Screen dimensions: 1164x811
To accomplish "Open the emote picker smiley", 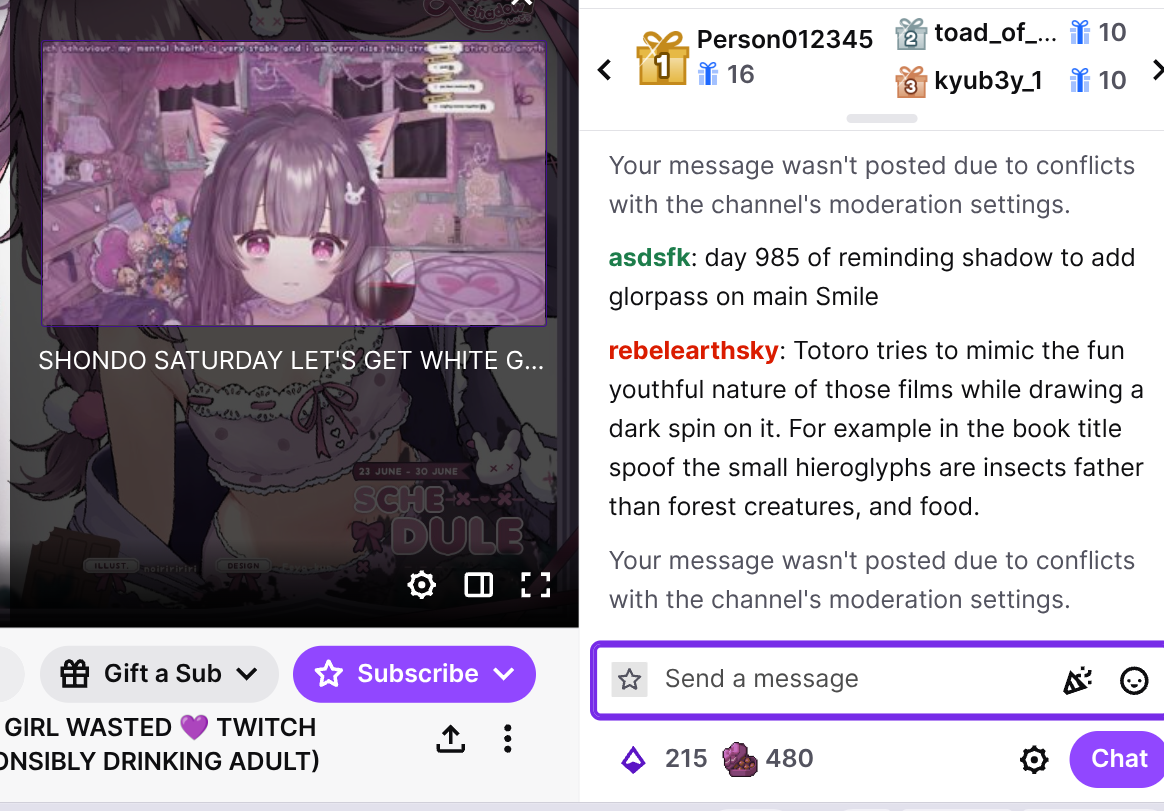I will (1134, 680).
